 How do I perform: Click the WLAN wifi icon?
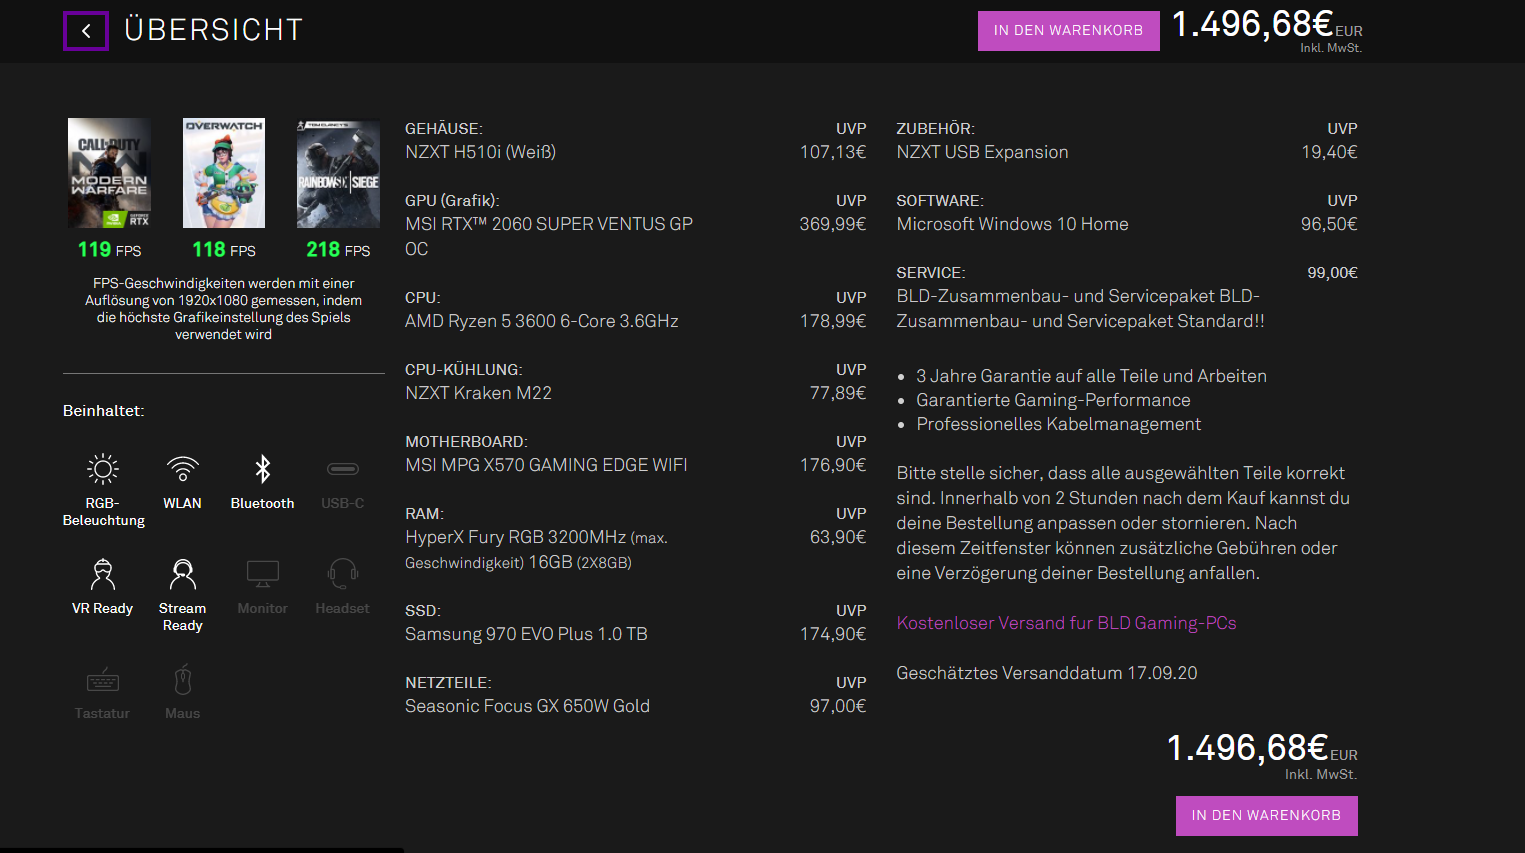[x=182, y=469]
